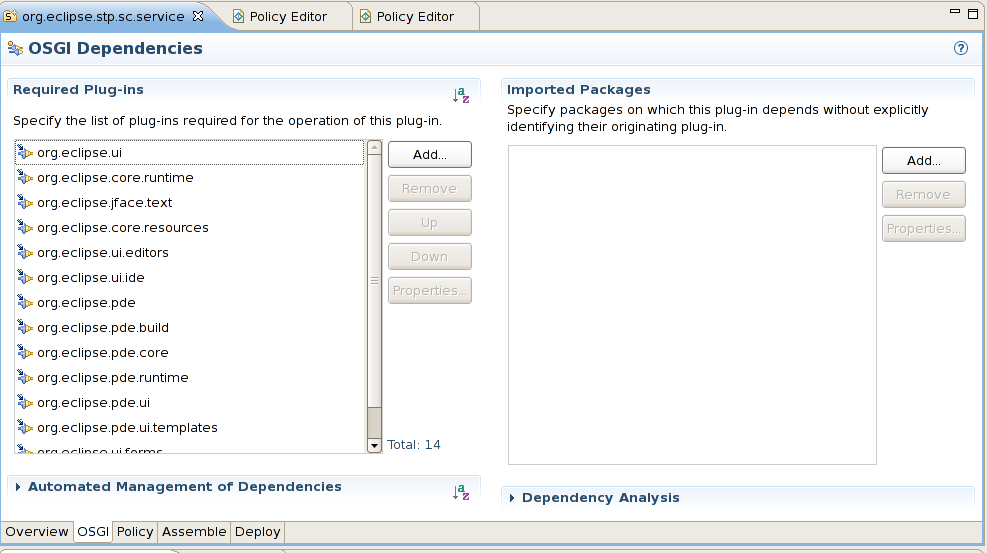Select org.eclipse.core.resources plug-in row

point(189,227)
